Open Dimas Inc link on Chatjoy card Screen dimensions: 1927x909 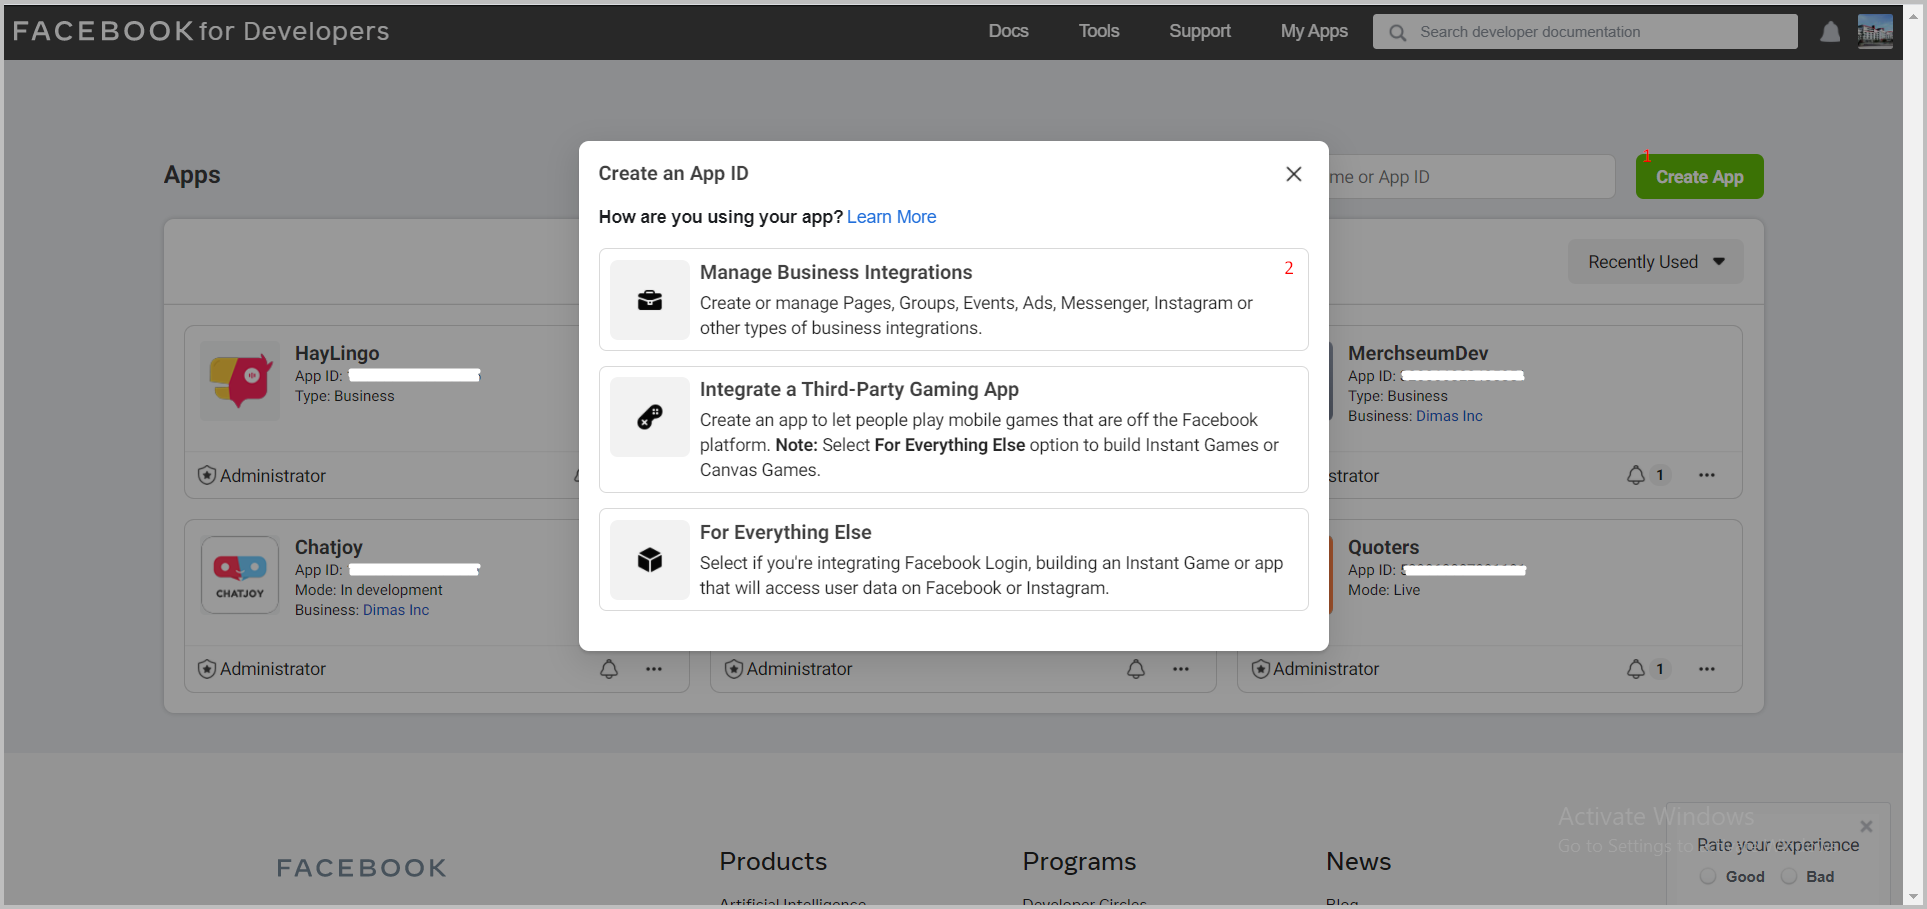[396, 610]
